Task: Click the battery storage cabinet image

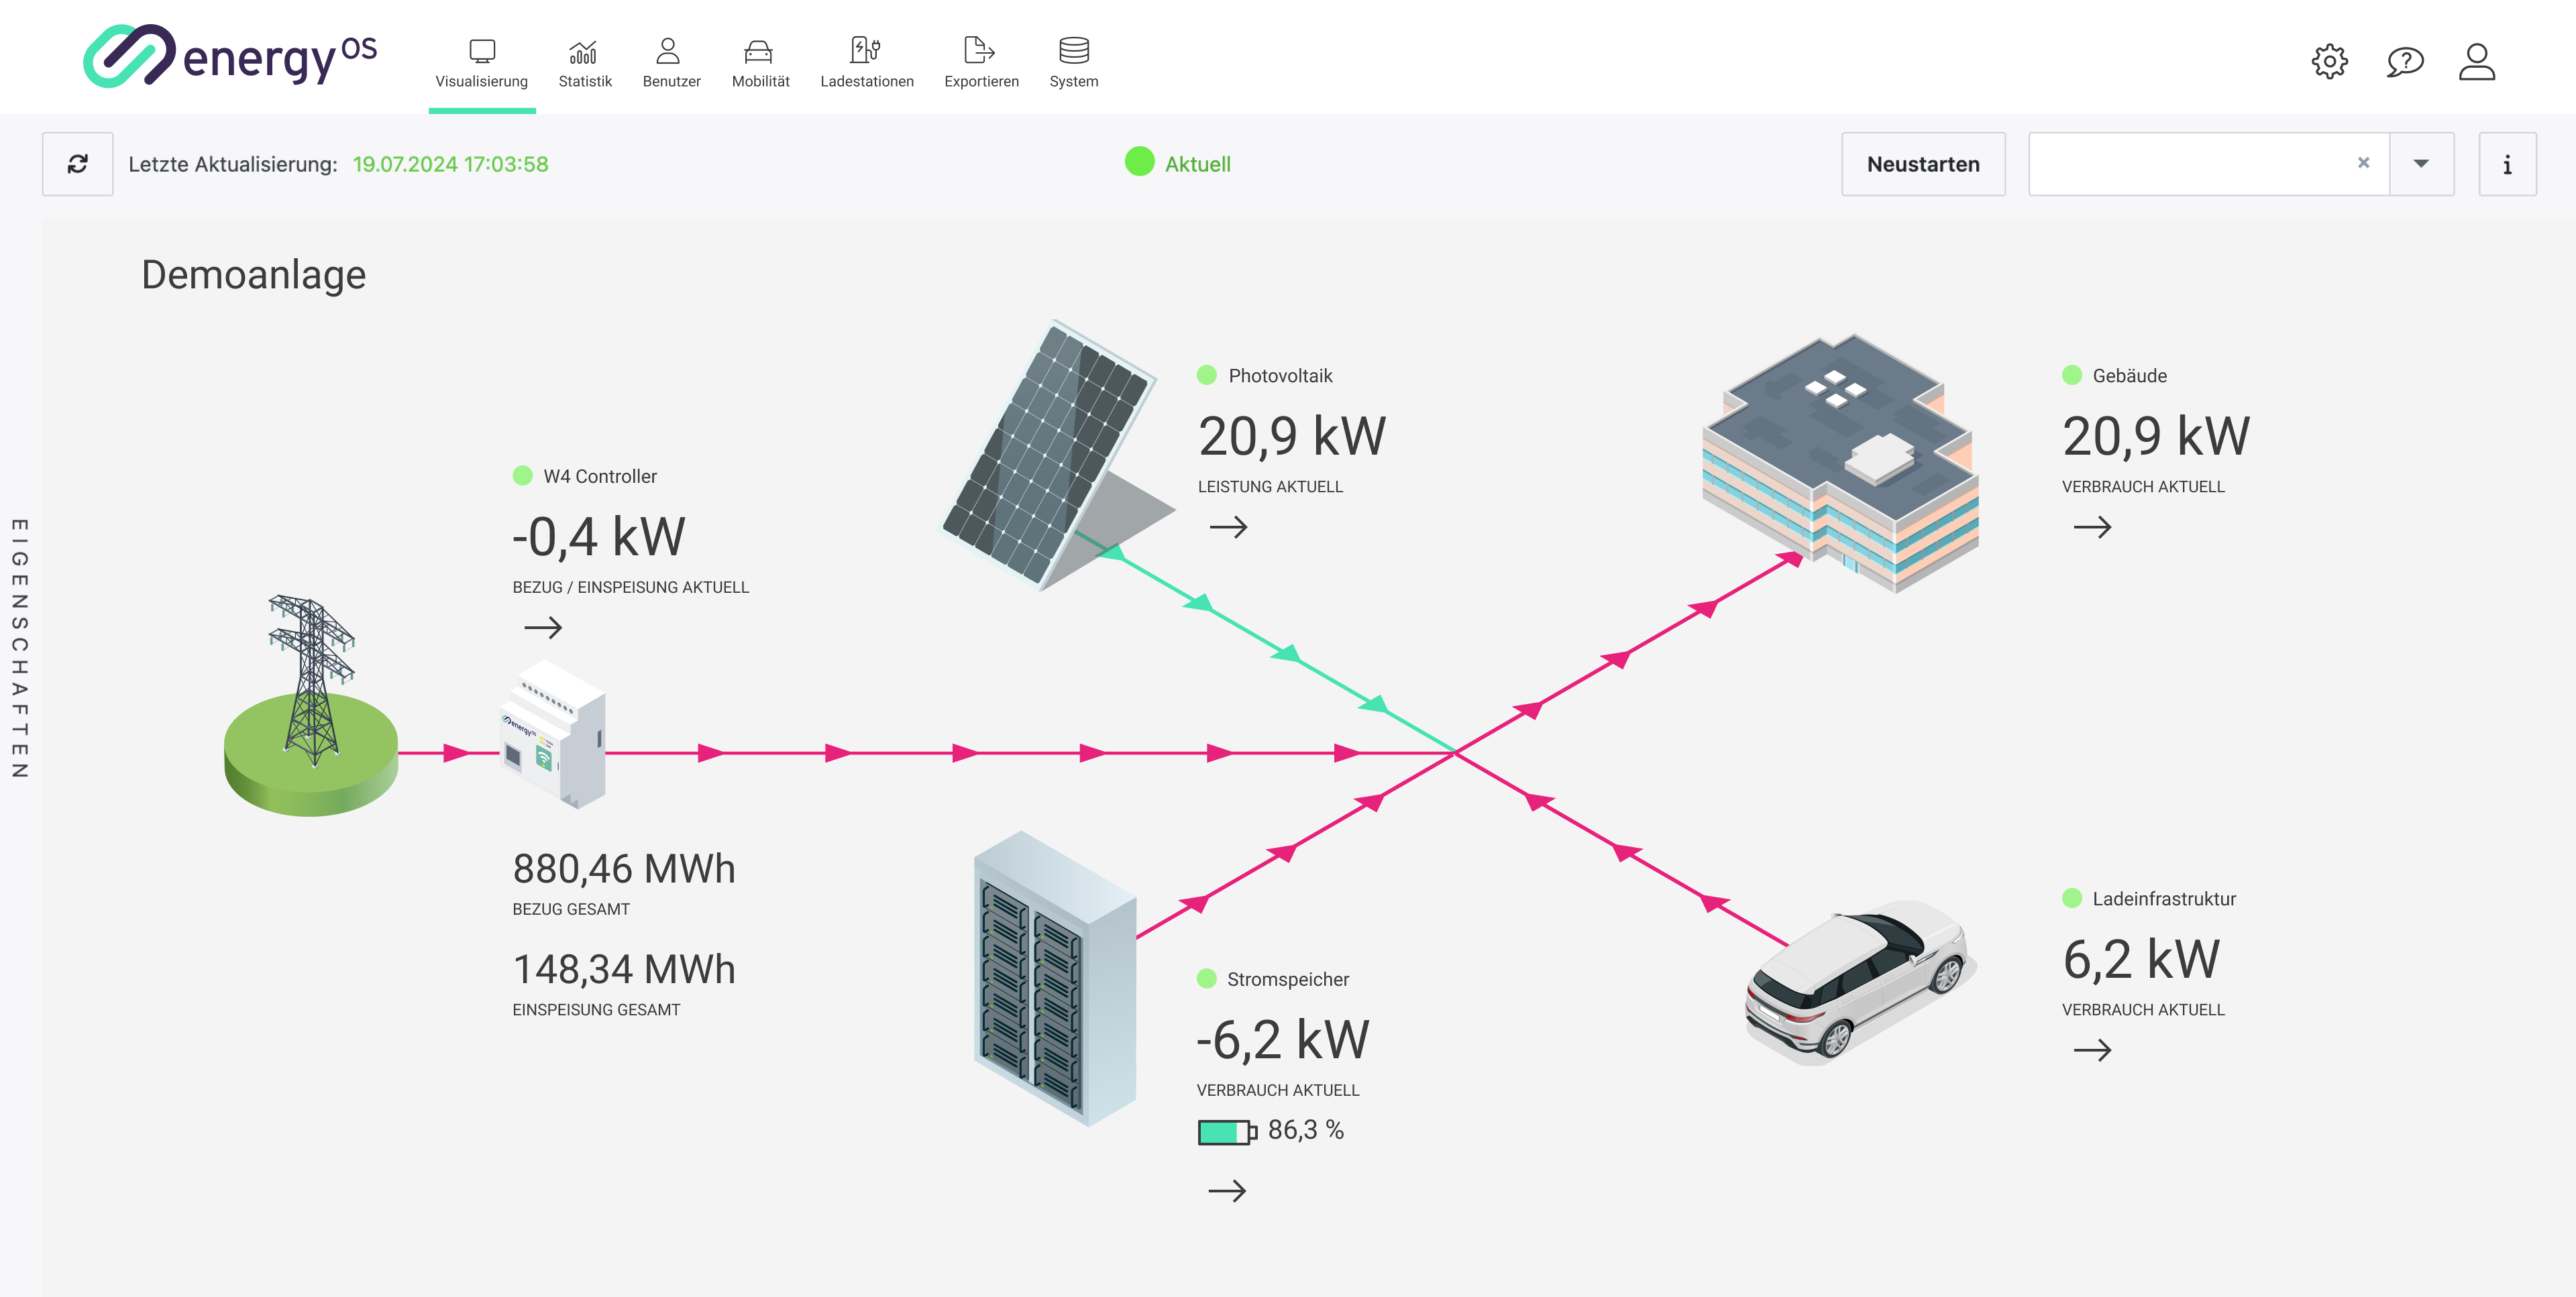Action: 1054,980
